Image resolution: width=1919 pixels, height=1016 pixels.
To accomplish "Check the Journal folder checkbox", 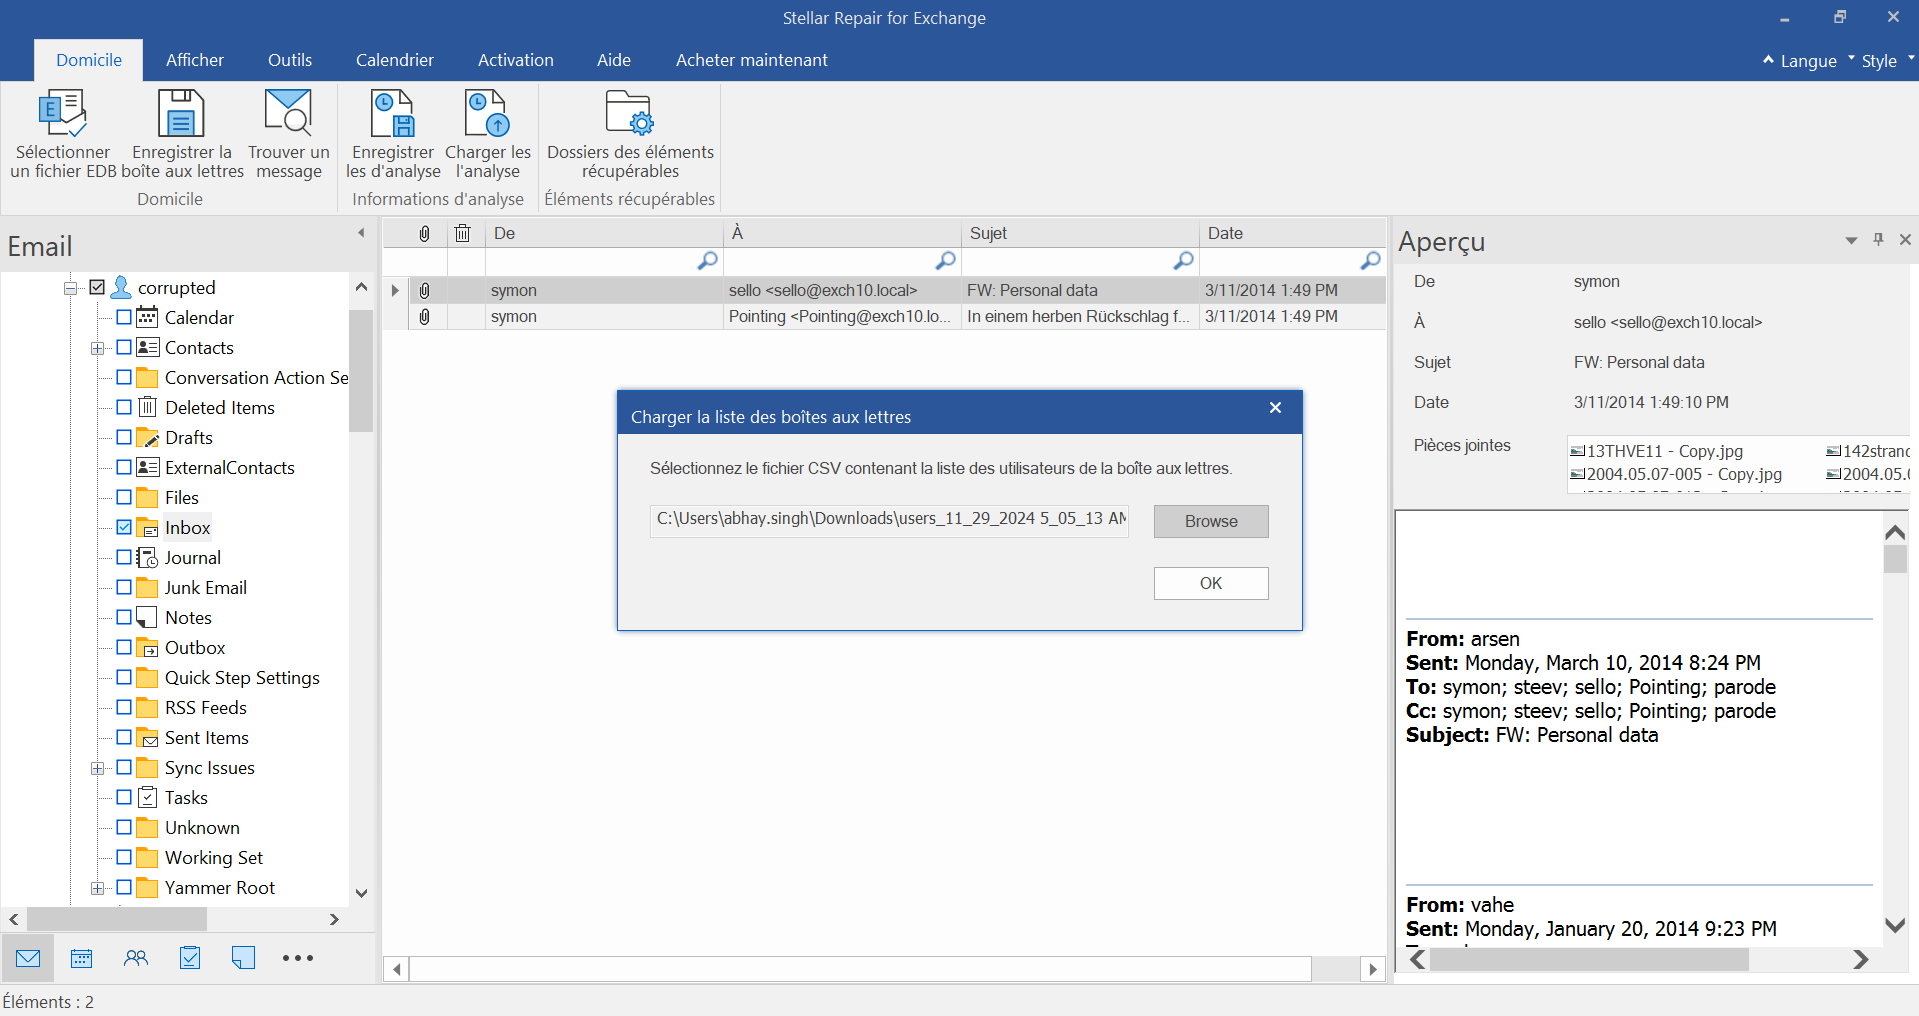I will tap(124, 557).
